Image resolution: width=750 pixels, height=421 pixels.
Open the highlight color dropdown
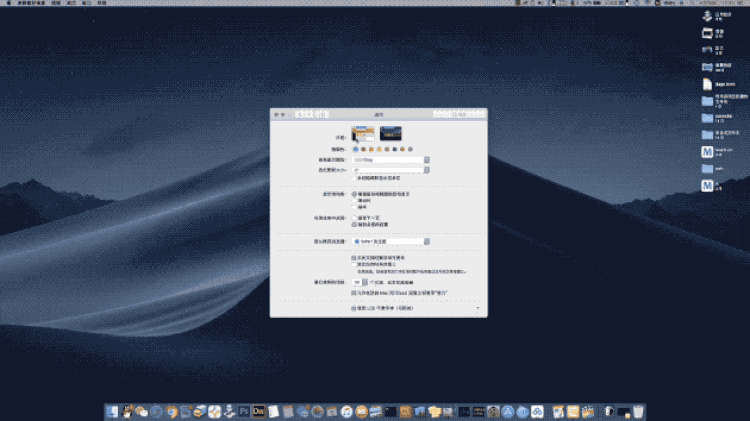coord(391,160)
